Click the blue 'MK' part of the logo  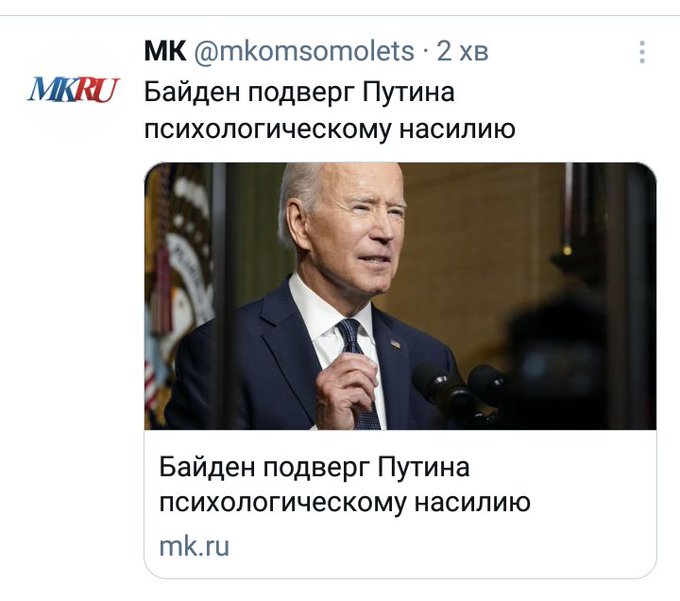point(51,89)
